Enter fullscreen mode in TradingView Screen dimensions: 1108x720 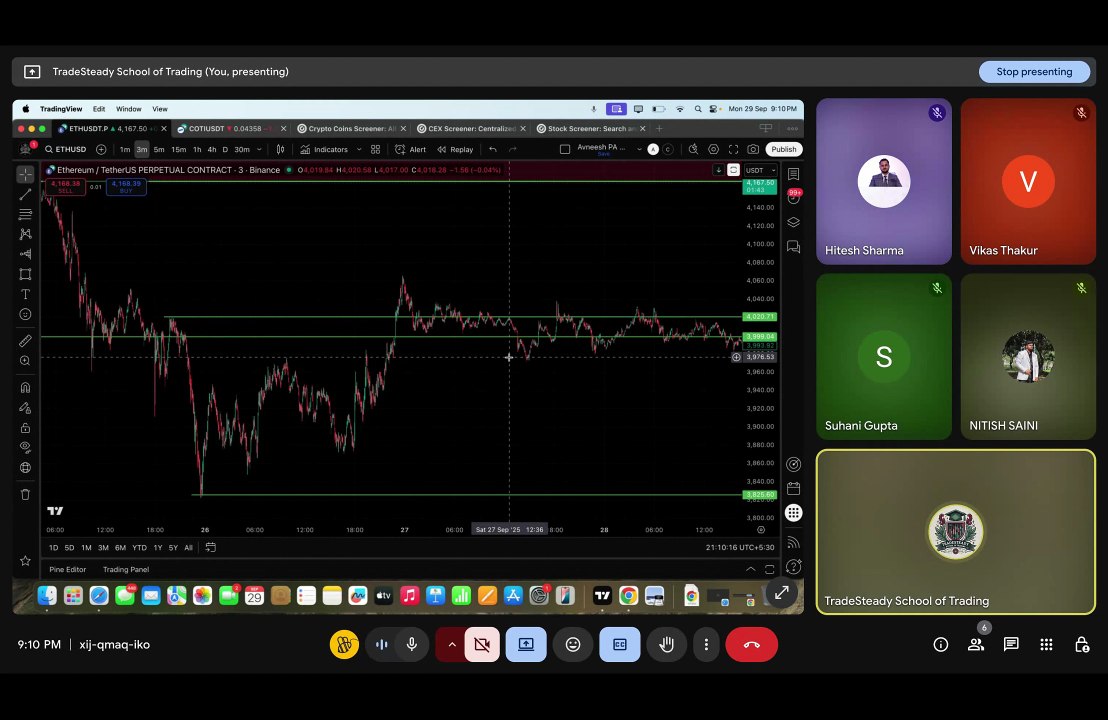[733, 149]
